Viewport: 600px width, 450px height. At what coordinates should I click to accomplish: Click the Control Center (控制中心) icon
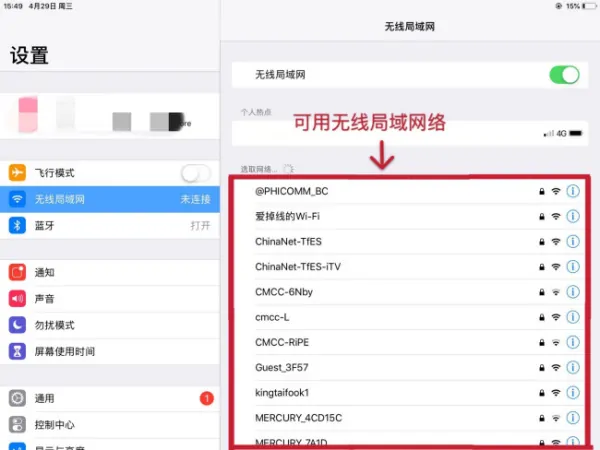pos(17,425)
